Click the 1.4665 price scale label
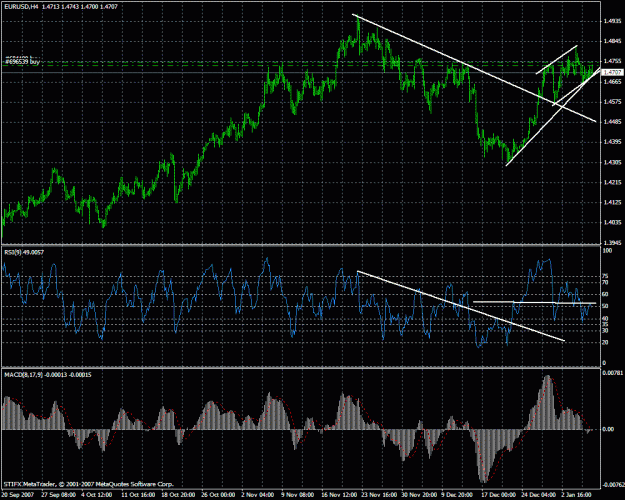Image resolution: width=625 pixels, height=500 pixels. (612, 82)
